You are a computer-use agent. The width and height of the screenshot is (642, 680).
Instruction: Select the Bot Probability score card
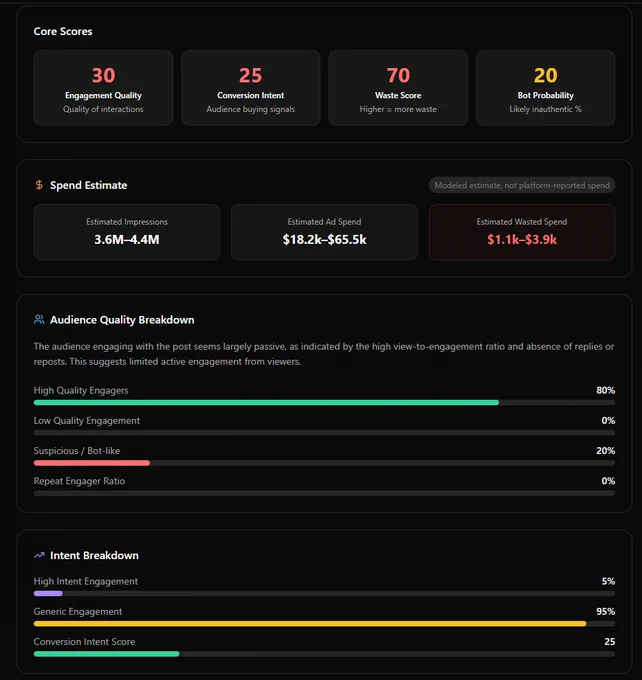pyautogui.click(x=546, y=88)
